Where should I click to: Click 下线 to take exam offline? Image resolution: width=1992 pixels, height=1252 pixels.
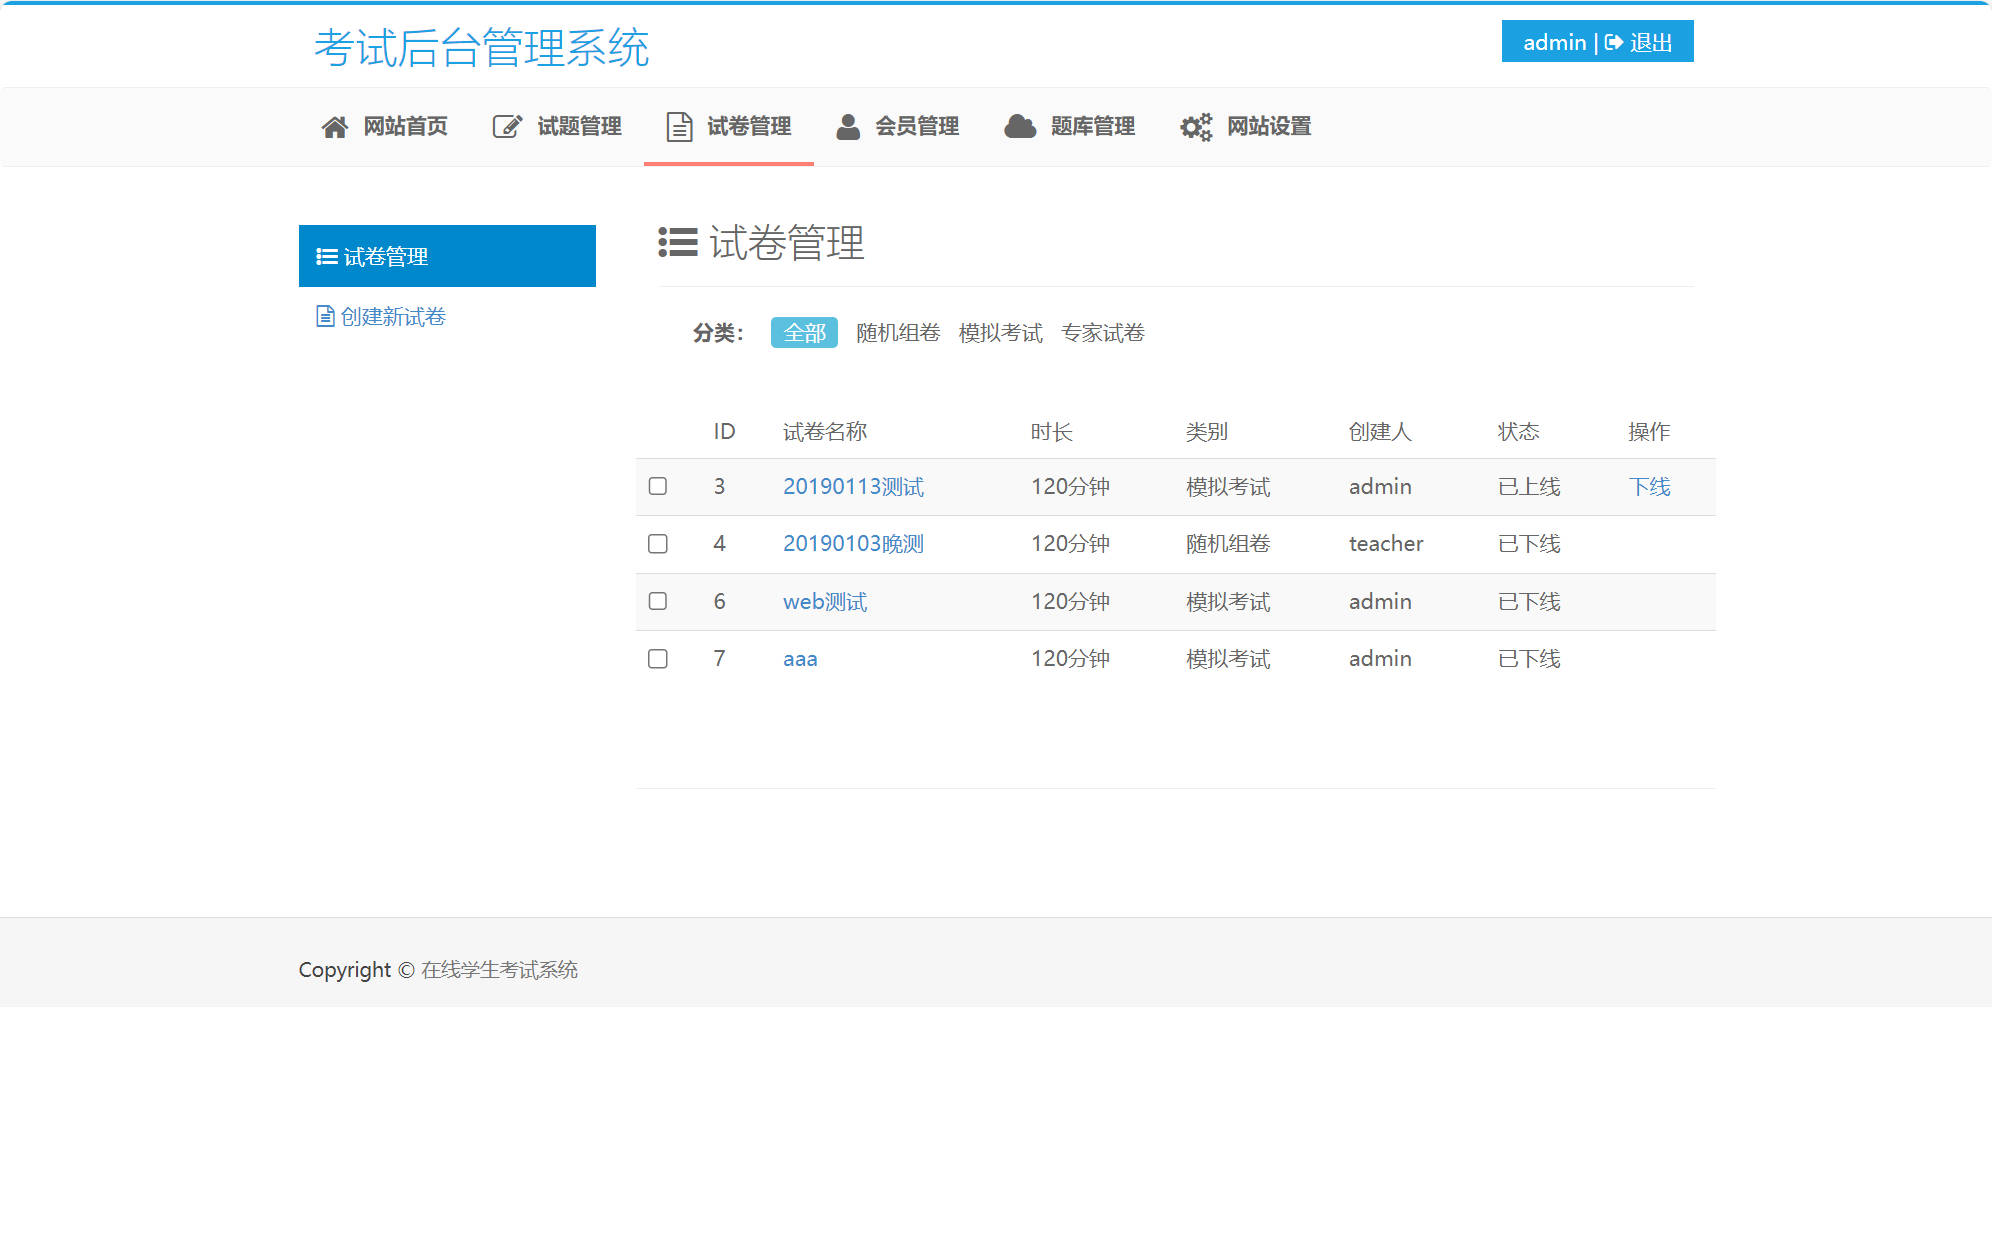pos(1649,487)
